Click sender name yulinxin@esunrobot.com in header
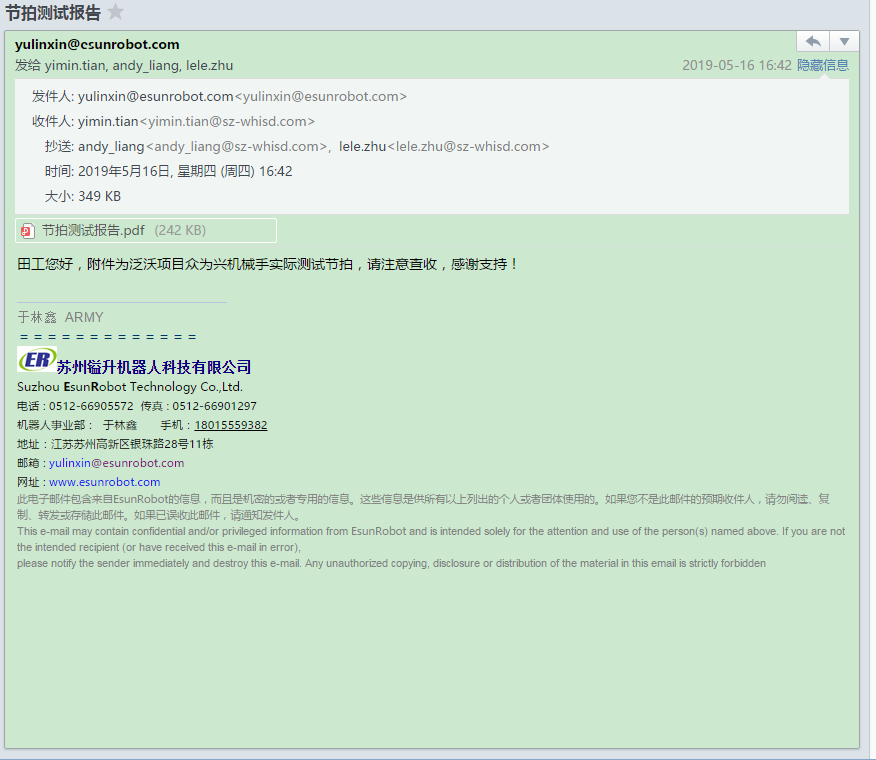Screen dimensions: 876x760 [96, 43]
